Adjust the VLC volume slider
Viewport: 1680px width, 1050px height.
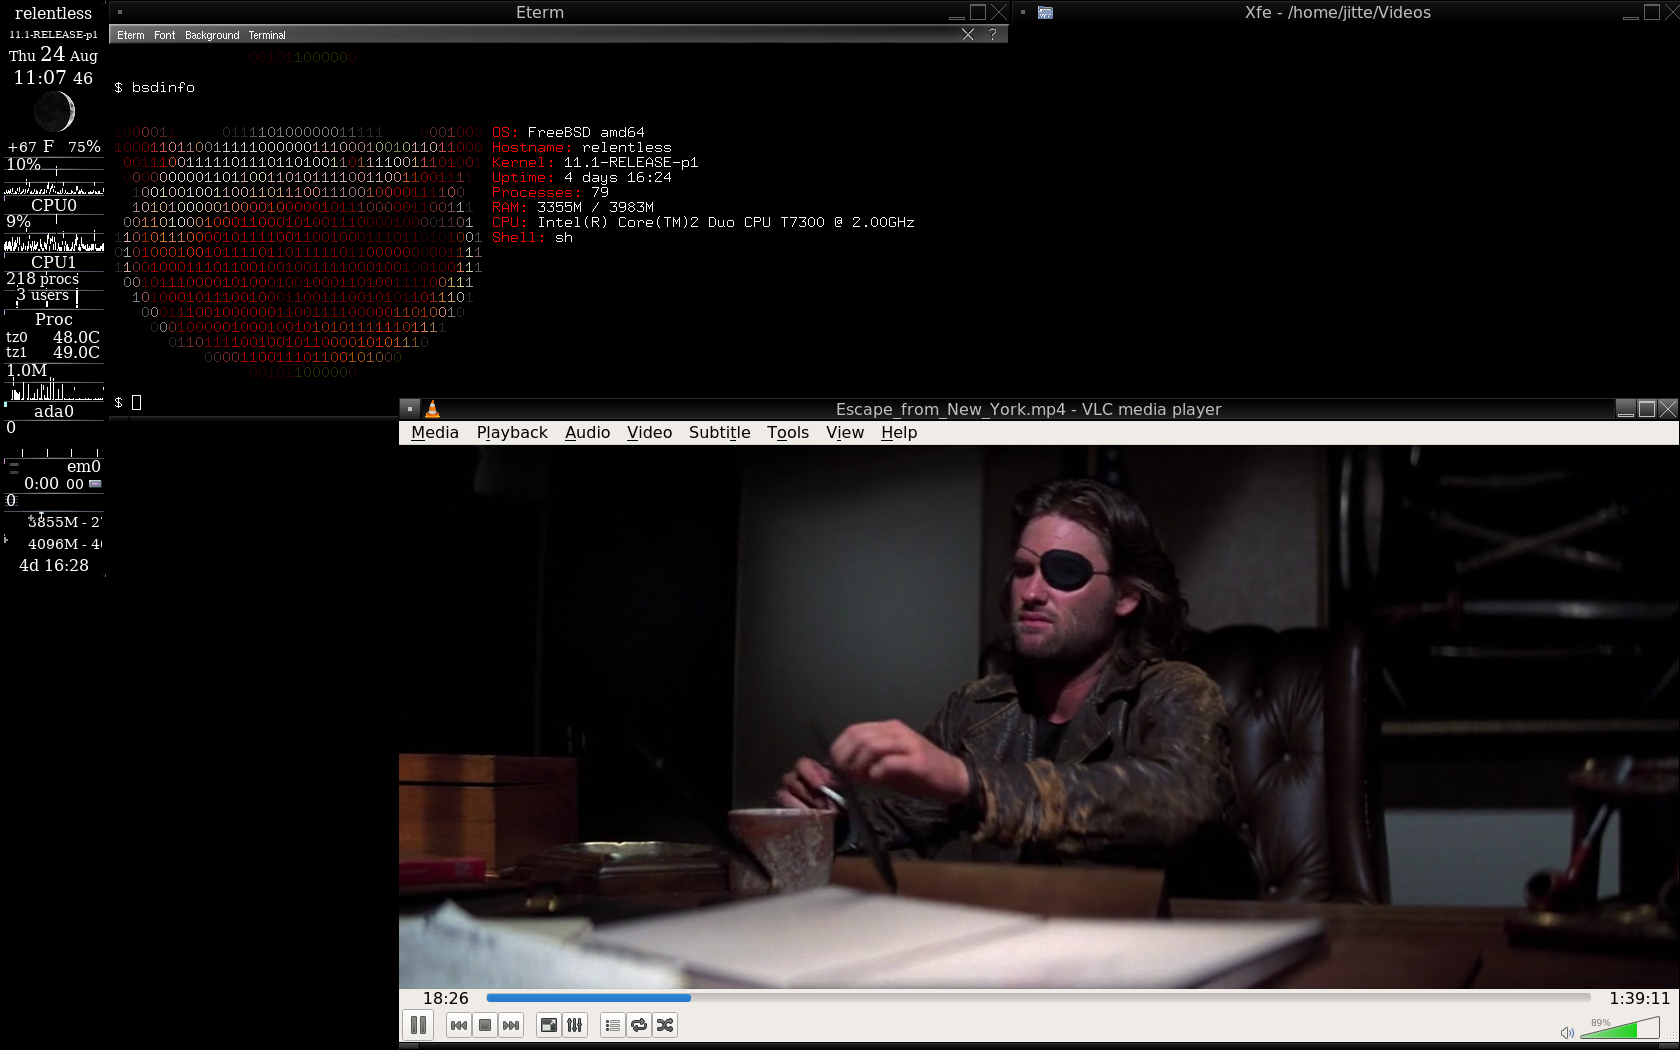pyautogui.click(x=1620, y=1029)
